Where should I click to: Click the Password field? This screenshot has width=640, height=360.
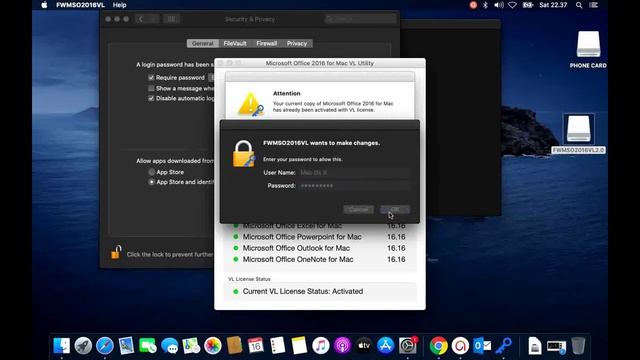[353, 186]
